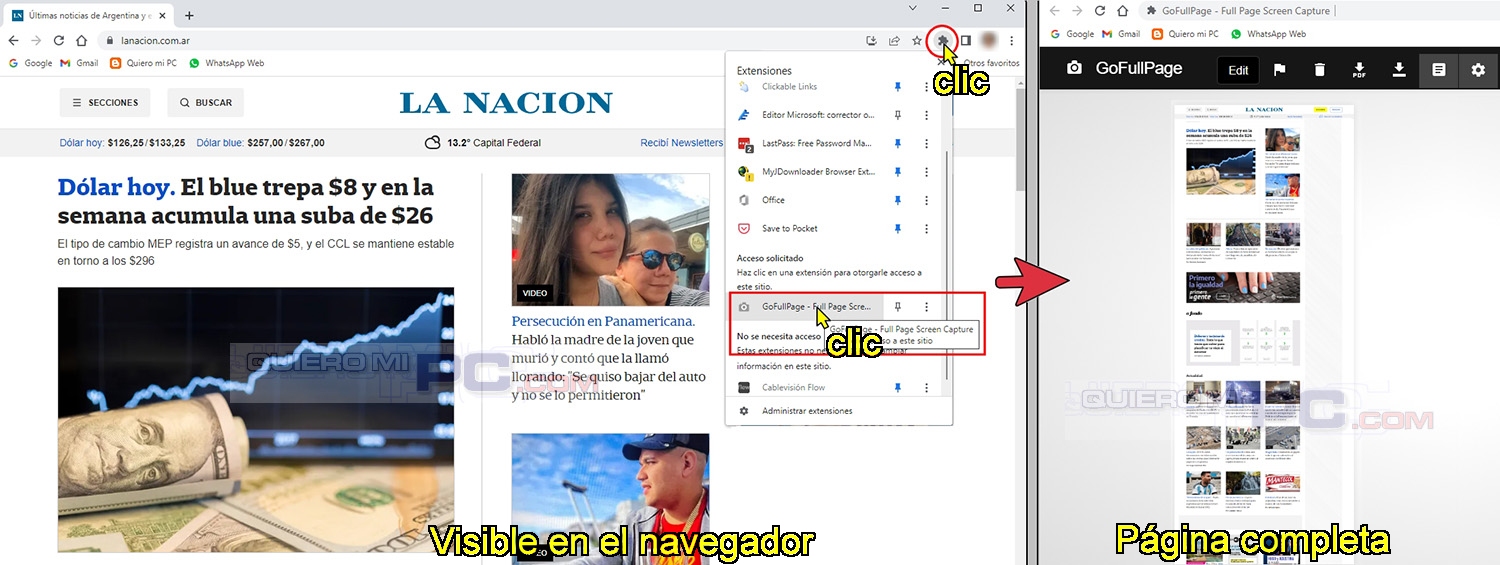Open the Dólar hoy headline article
The width and height of the screenshot is (1500, 565).
pyautogui.click(x=246, y=202)
